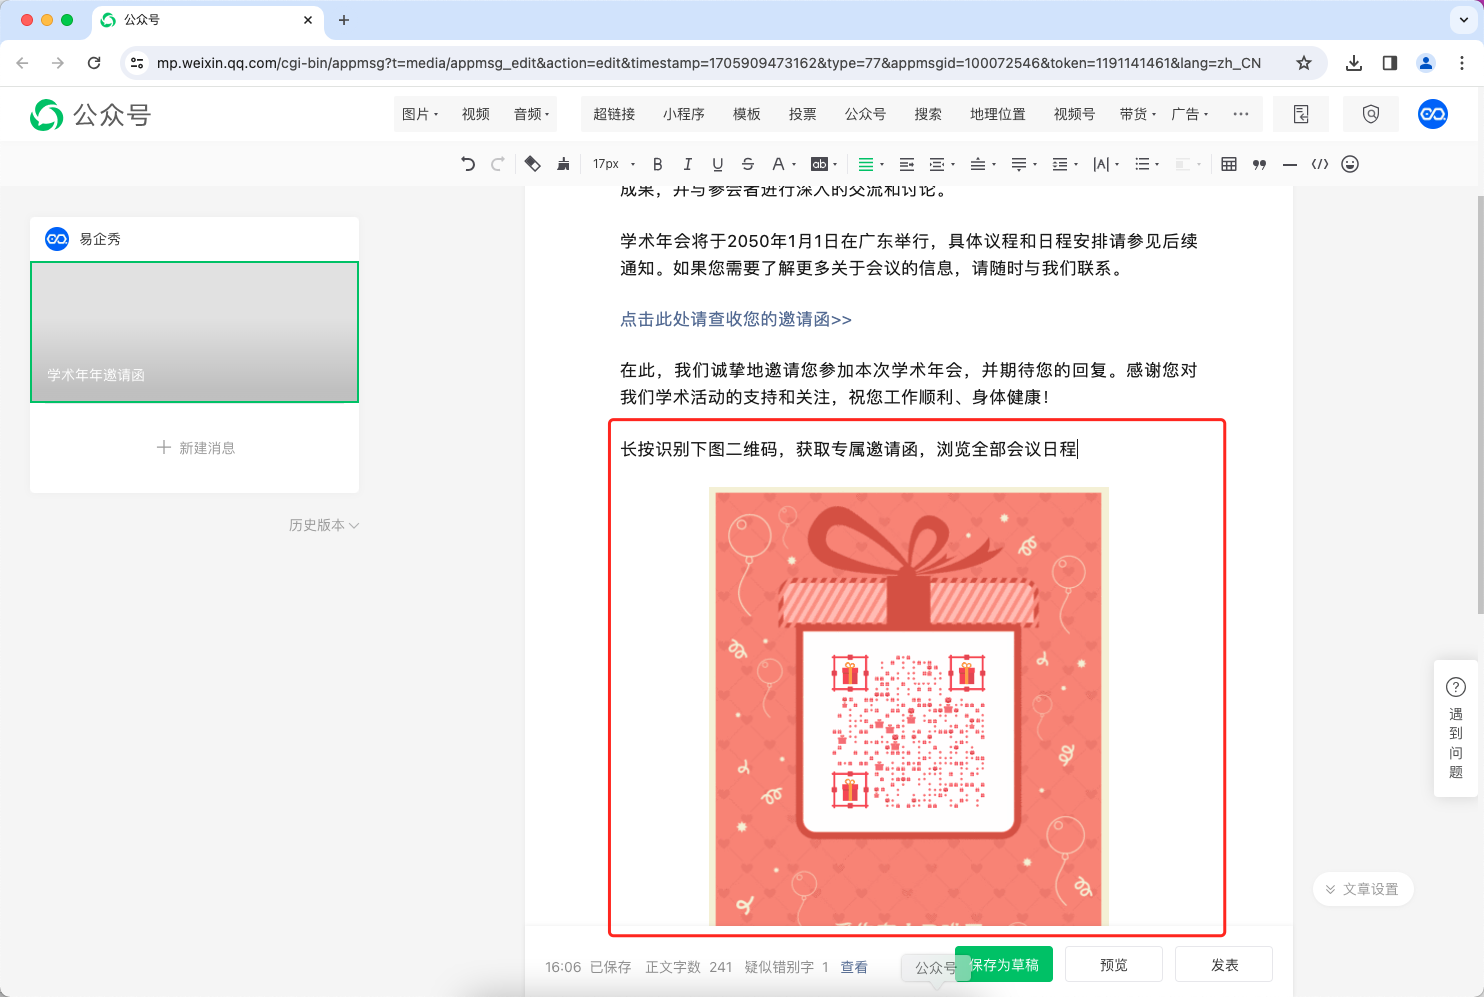Save the article with 保存为草稿
The image size is (1484, 997).
pos(1004,964)
